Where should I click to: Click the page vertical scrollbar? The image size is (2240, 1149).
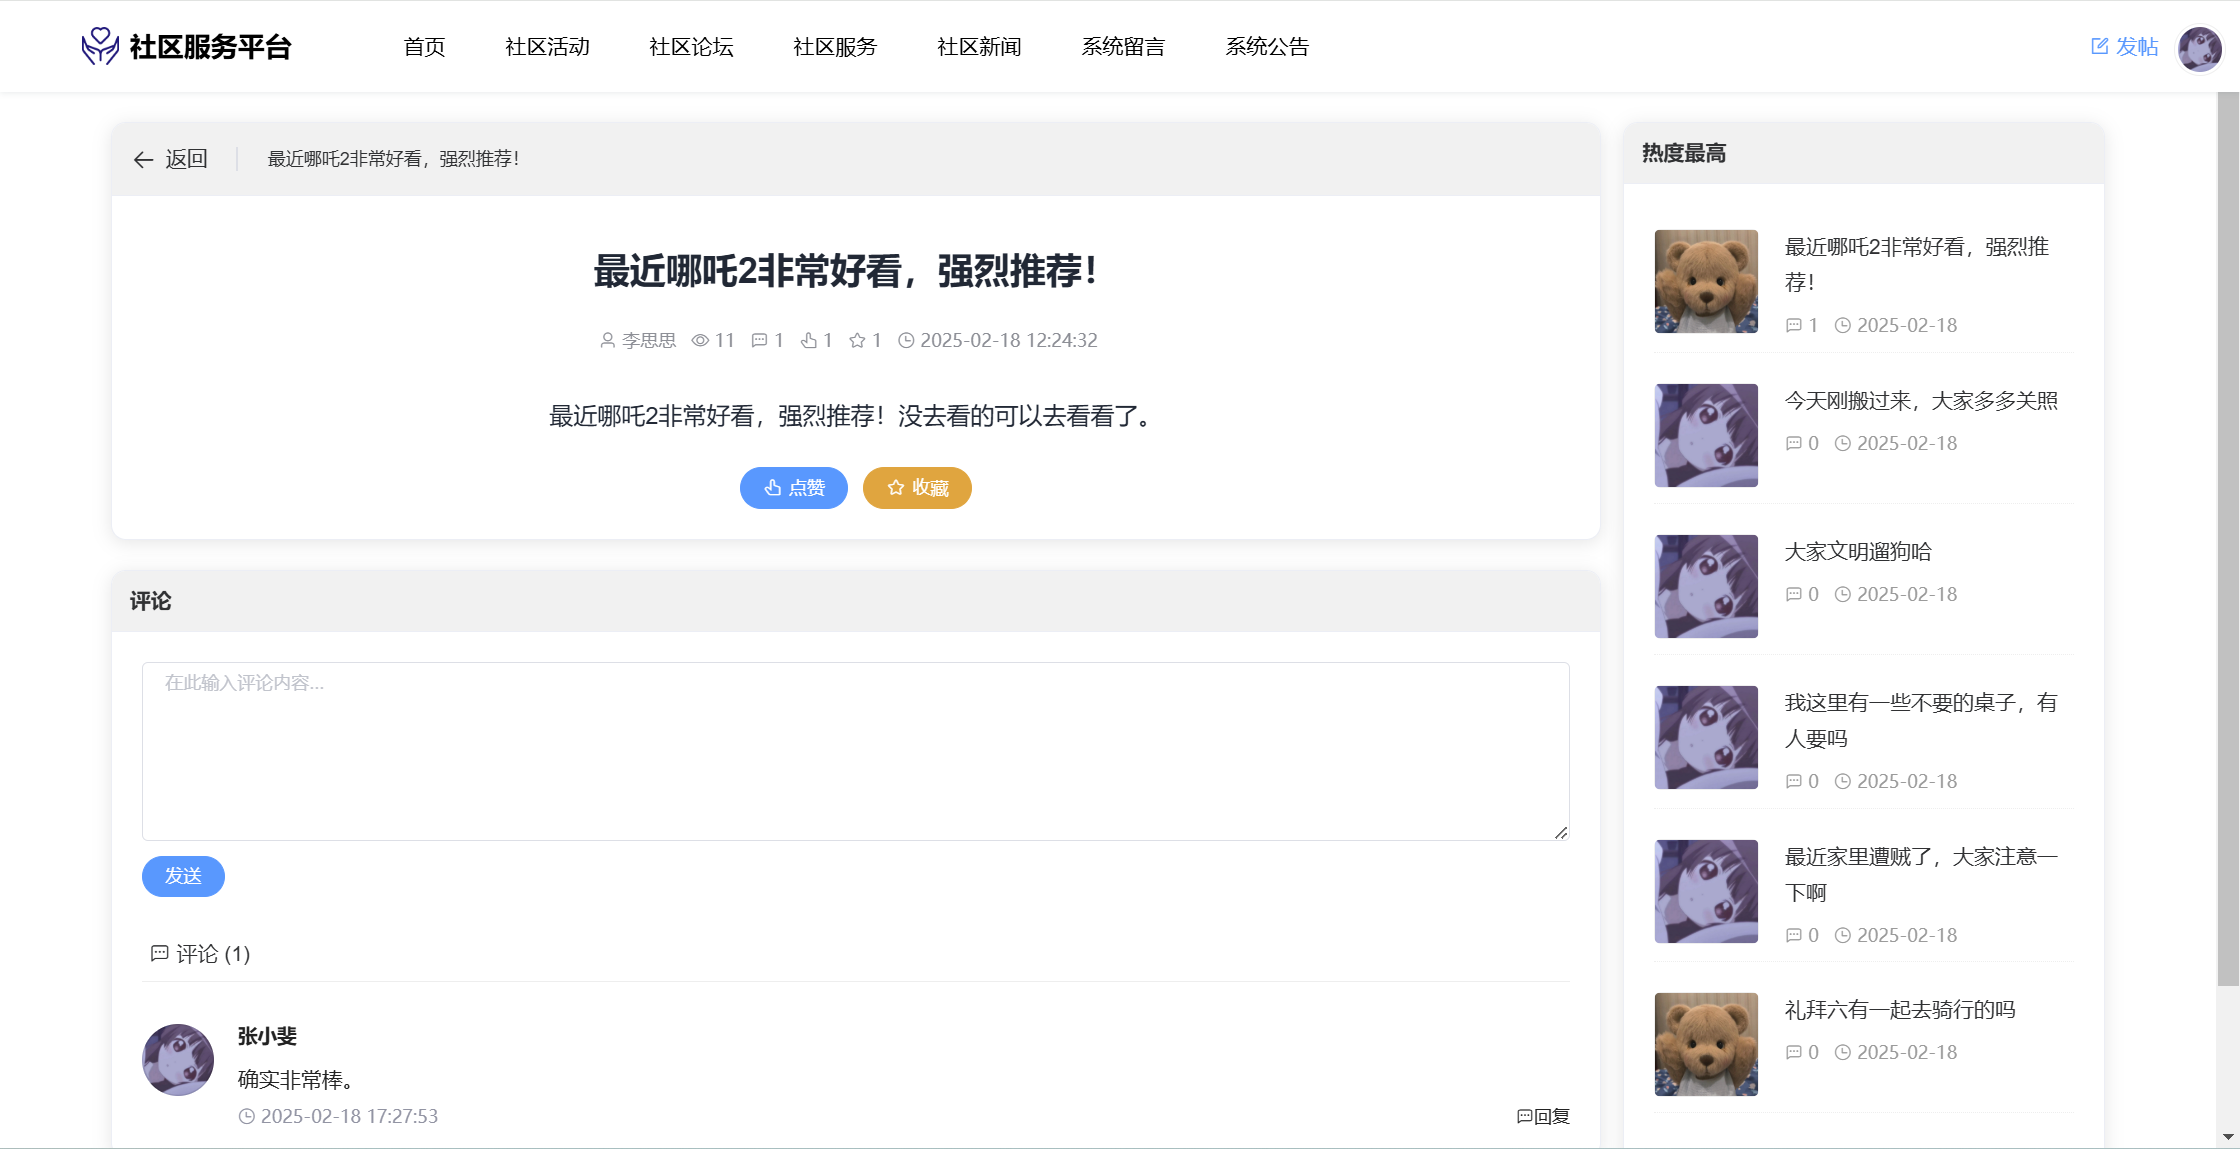[2227, 540]
